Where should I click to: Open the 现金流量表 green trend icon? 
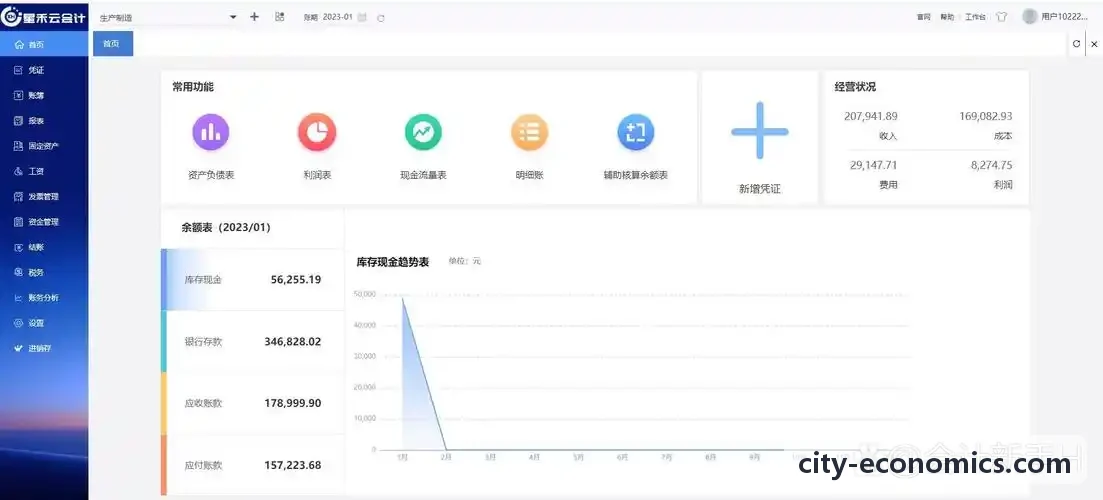pos(423,132)
